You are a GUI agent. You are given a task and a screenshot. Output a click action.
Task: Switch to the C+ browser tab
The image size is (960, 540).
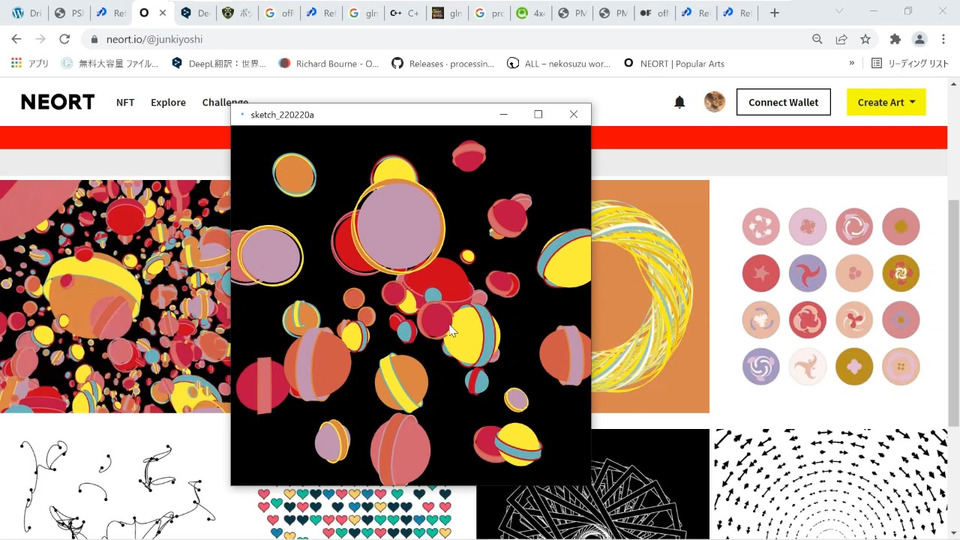[x=403, y=12]
